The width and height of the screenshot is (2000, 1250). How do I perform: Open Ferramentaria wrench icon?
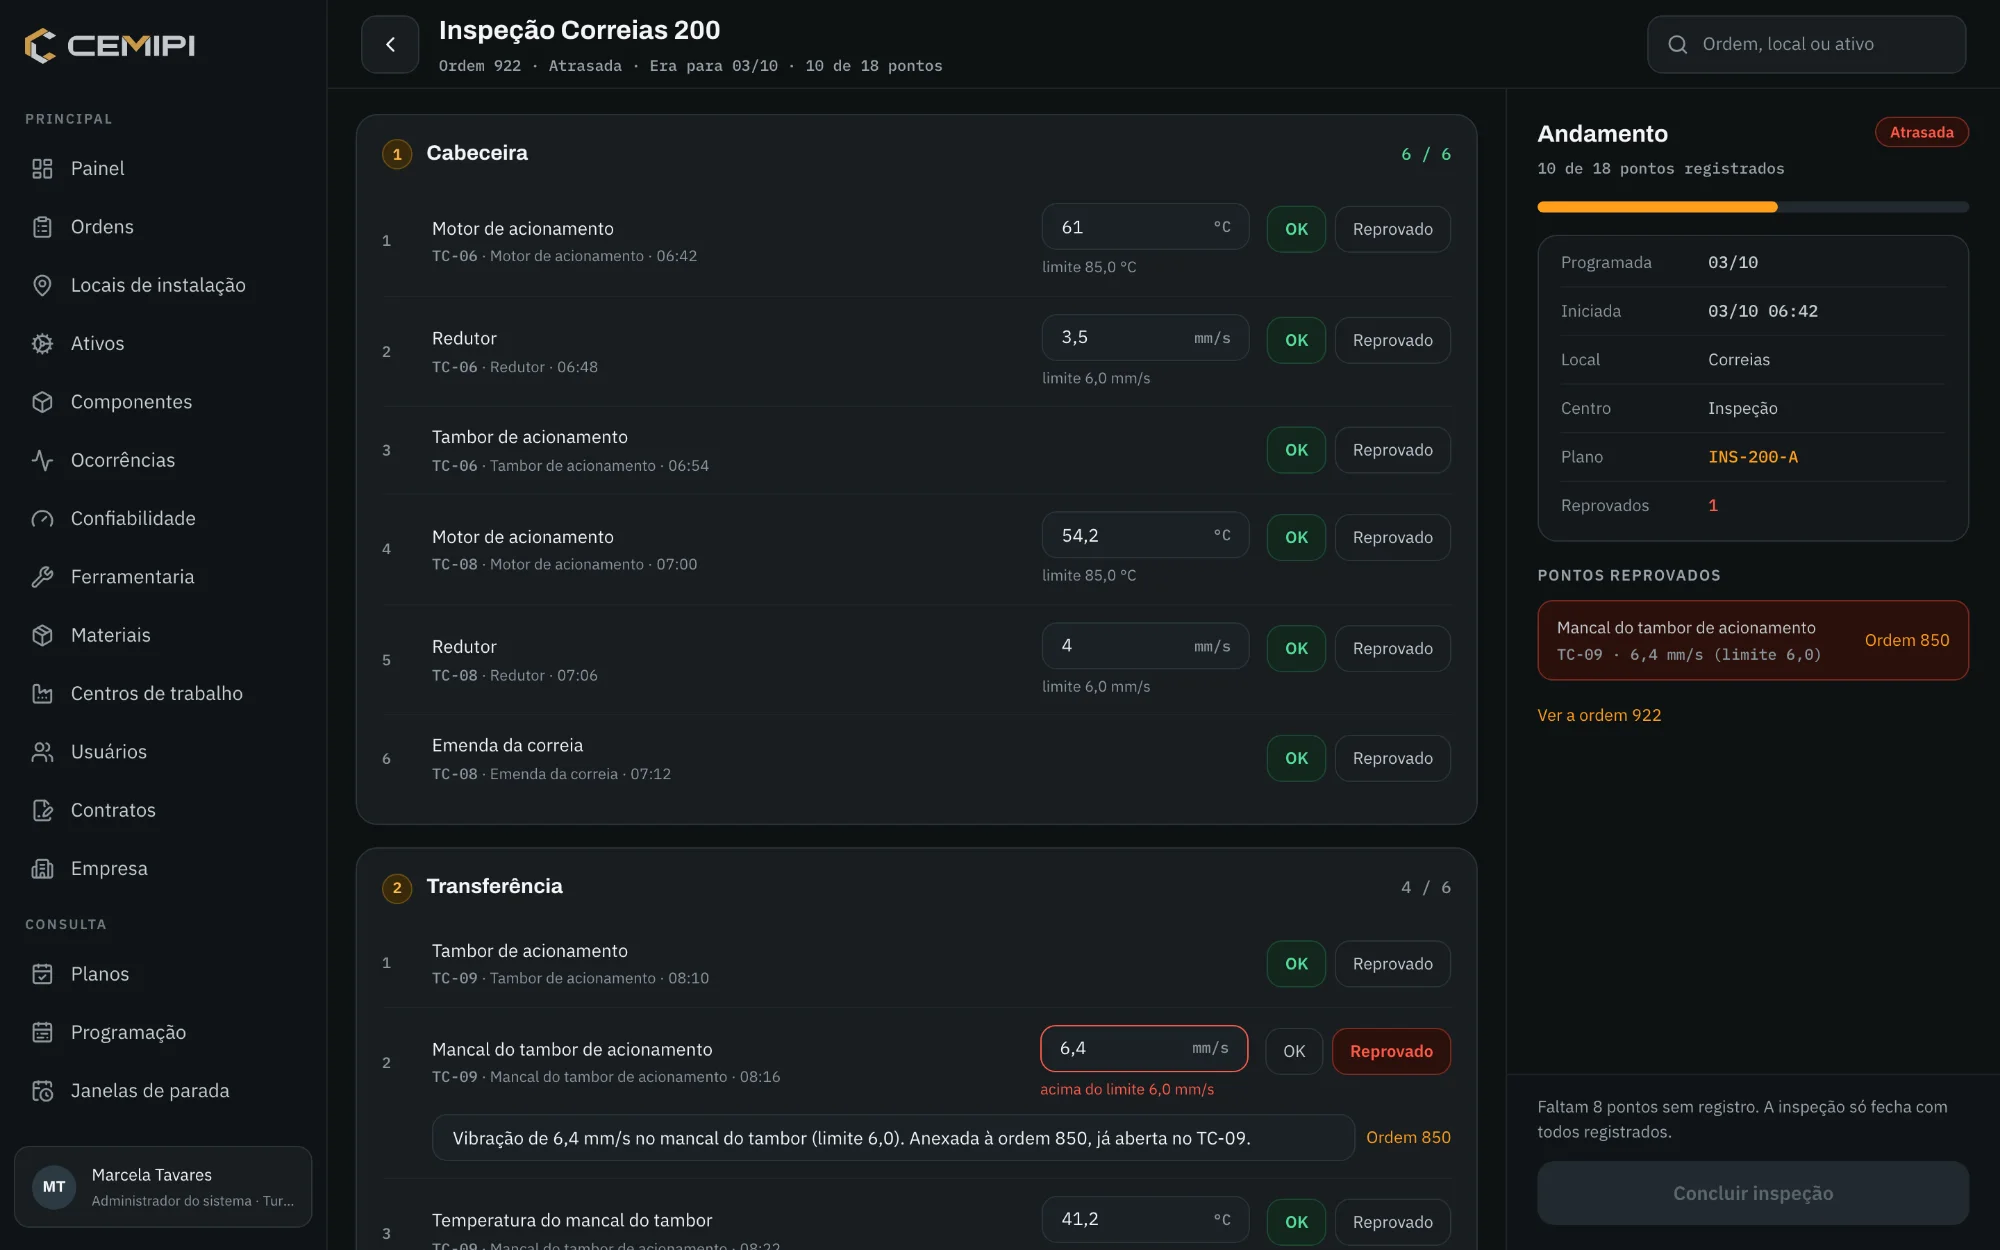point(42,577)
